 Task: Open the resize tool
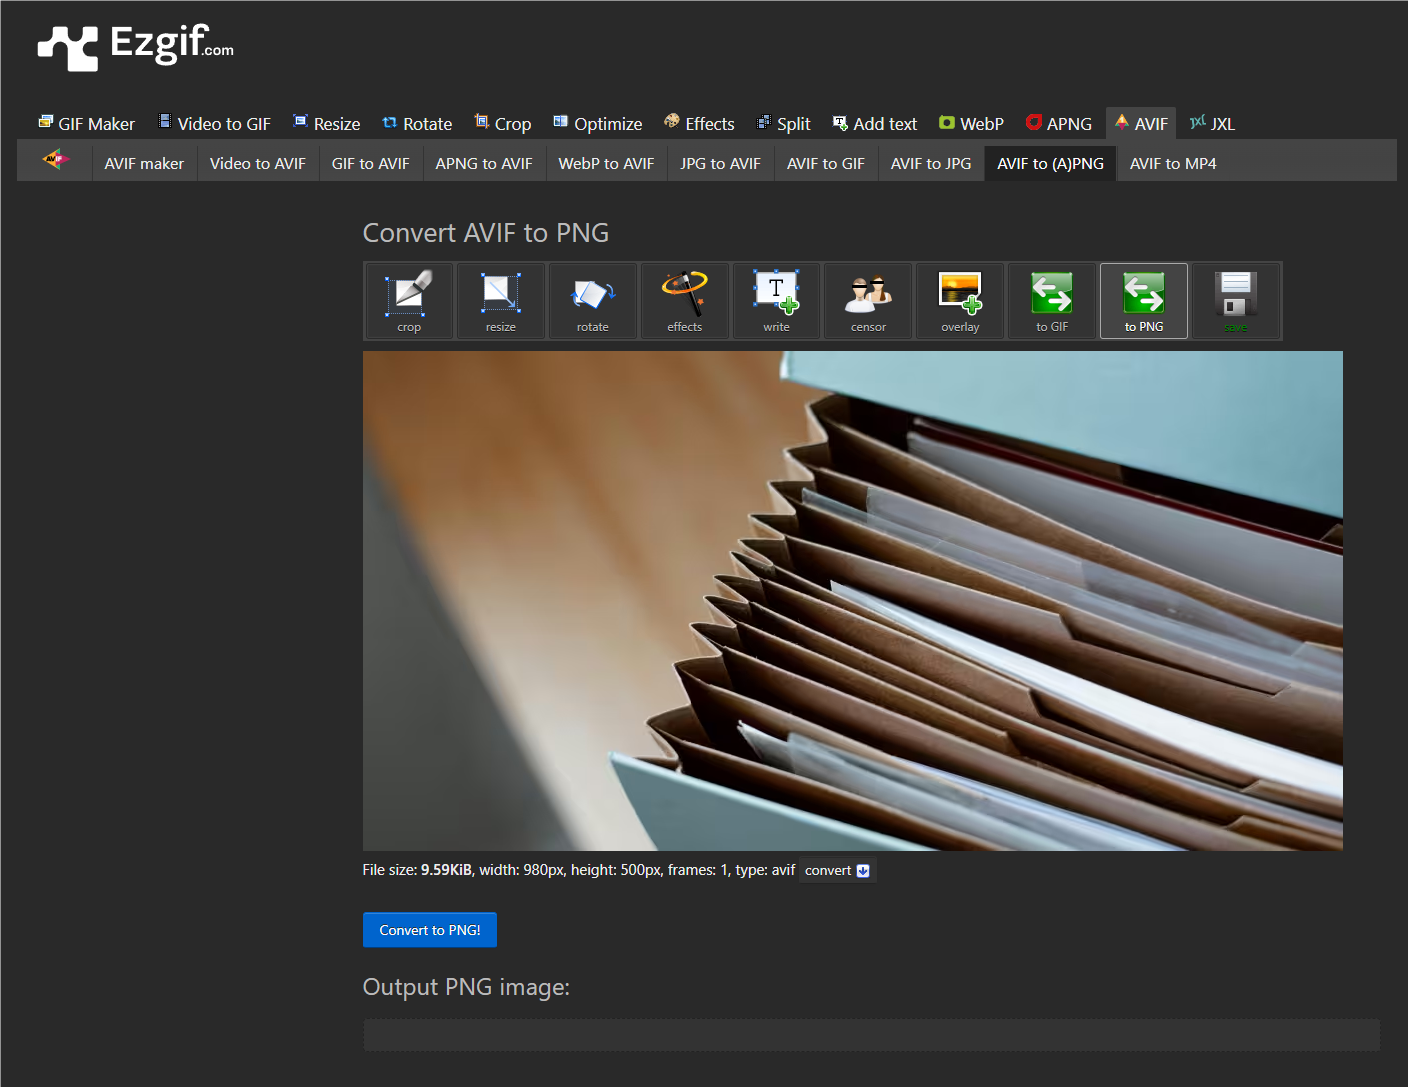click(x=500, y=300)
